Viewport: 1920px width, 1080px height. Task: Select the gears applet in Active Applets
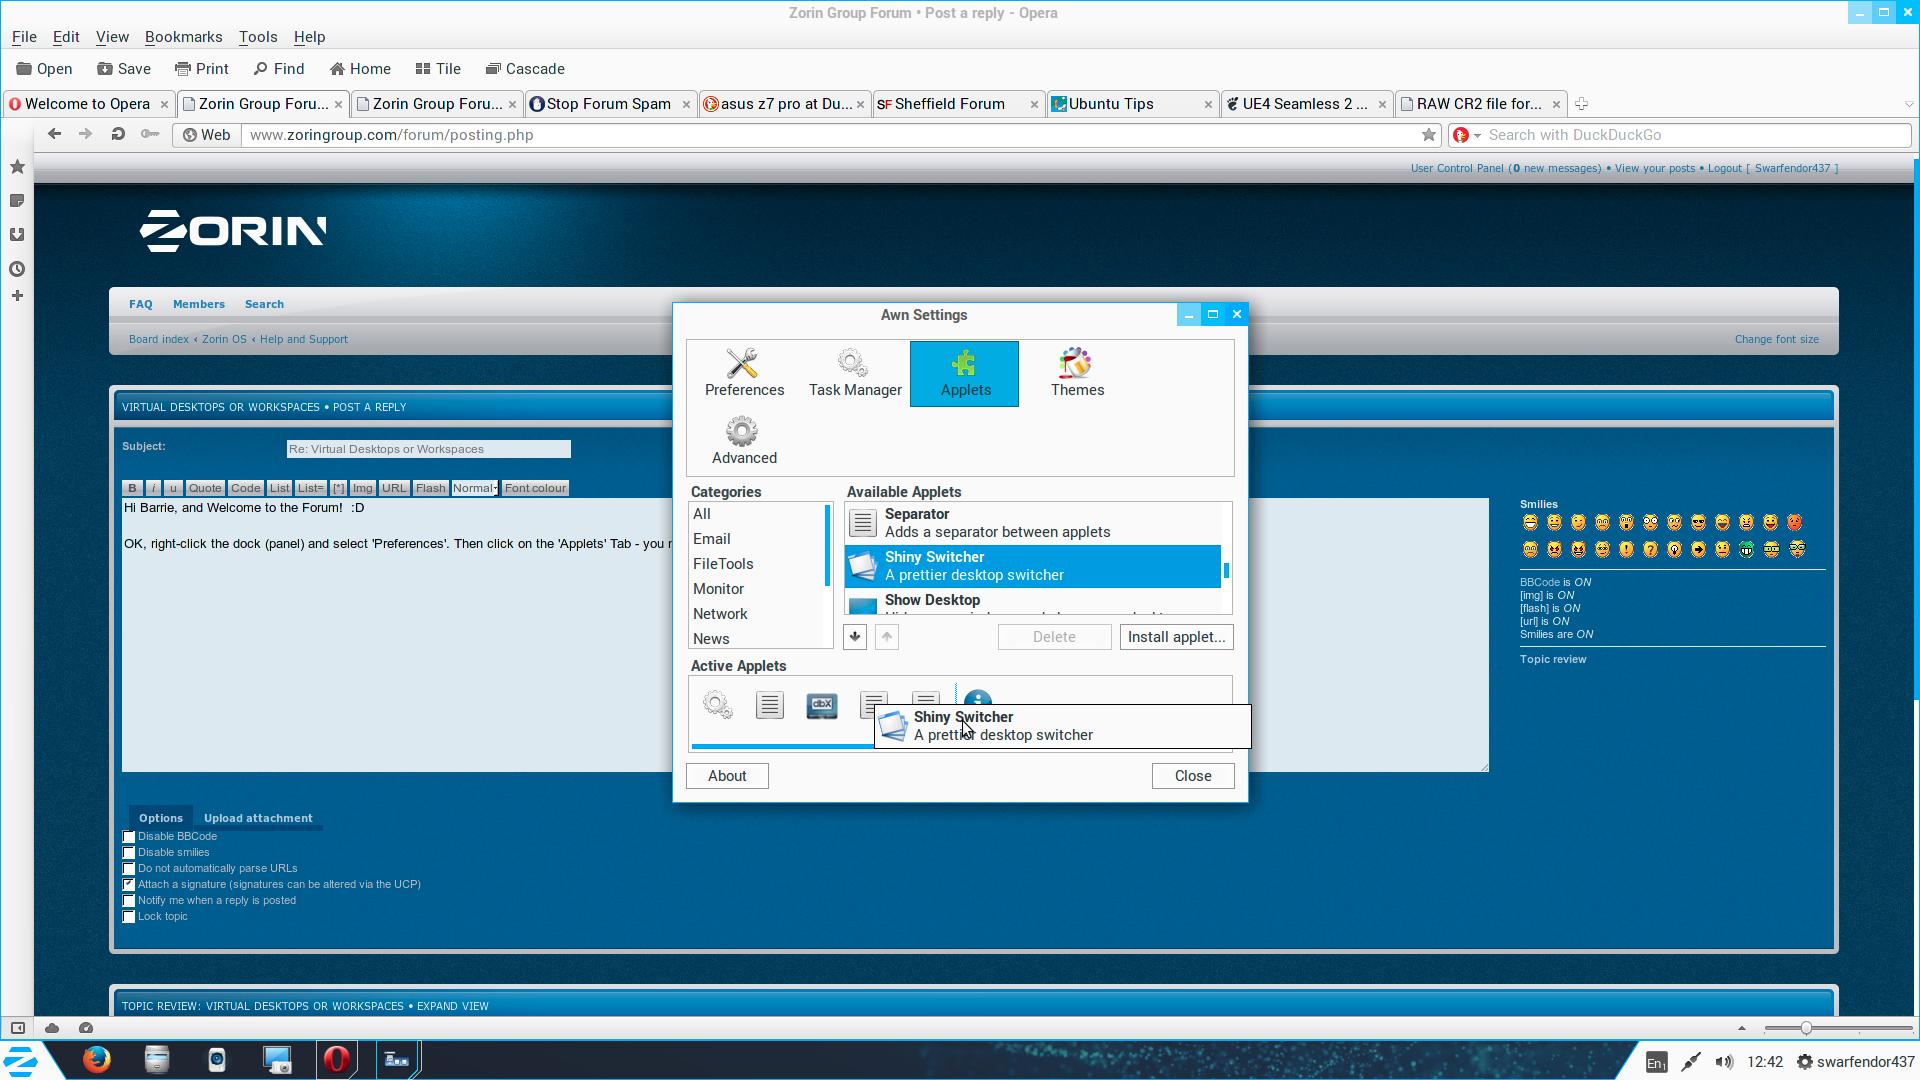pyautogui.click(x=717, y=705)
